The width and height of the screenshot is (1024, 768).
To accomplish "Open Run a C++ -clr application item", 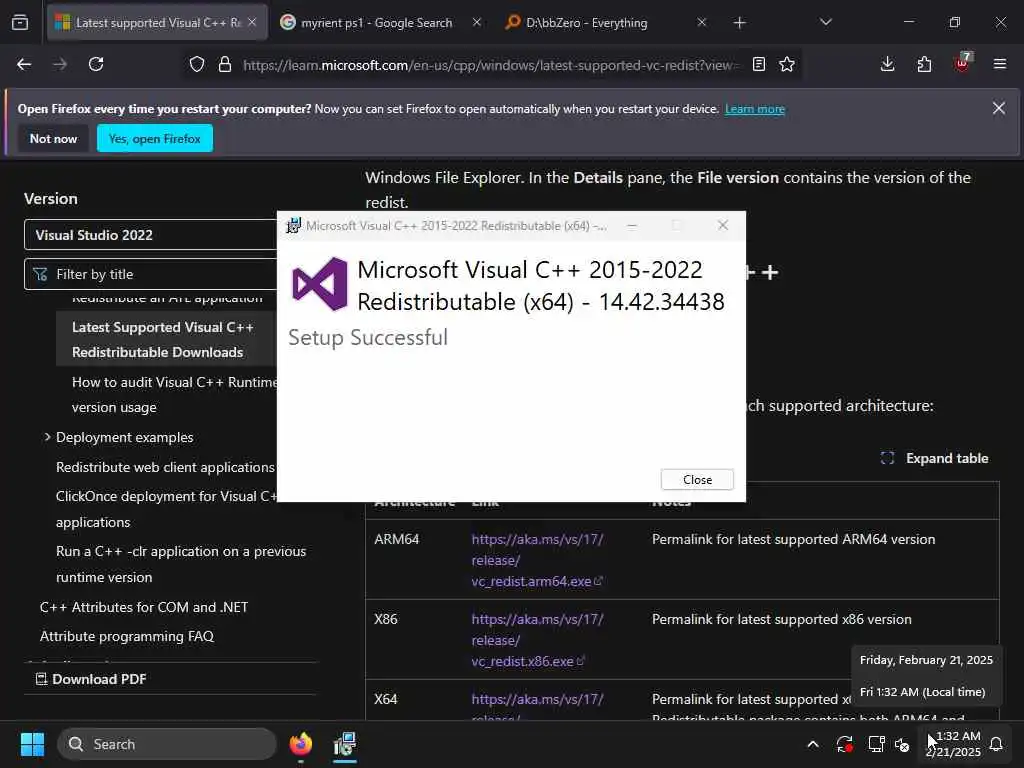I will click(x=181, y=564).
